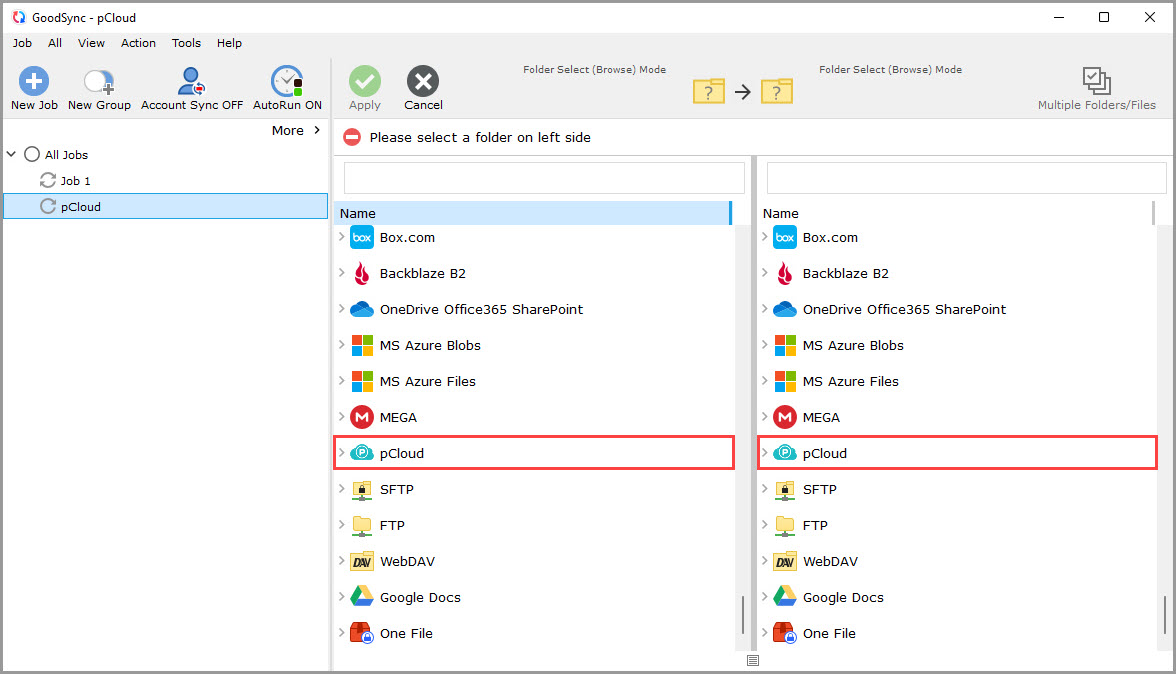
Task: Click MEGA icon in left pane
Action: click(362, 418)
